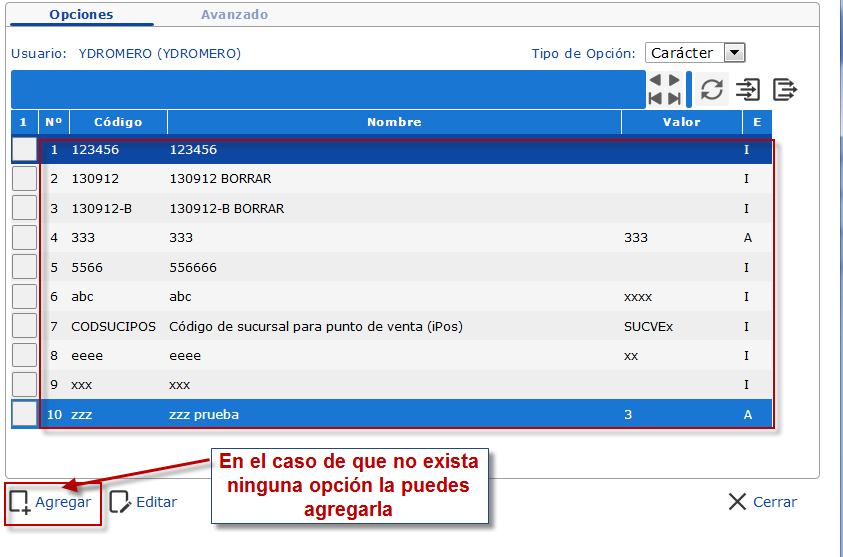Select the value cell '333' in row 4
The width and height of the screenshot is (843, 557).
tap(635, 238)
